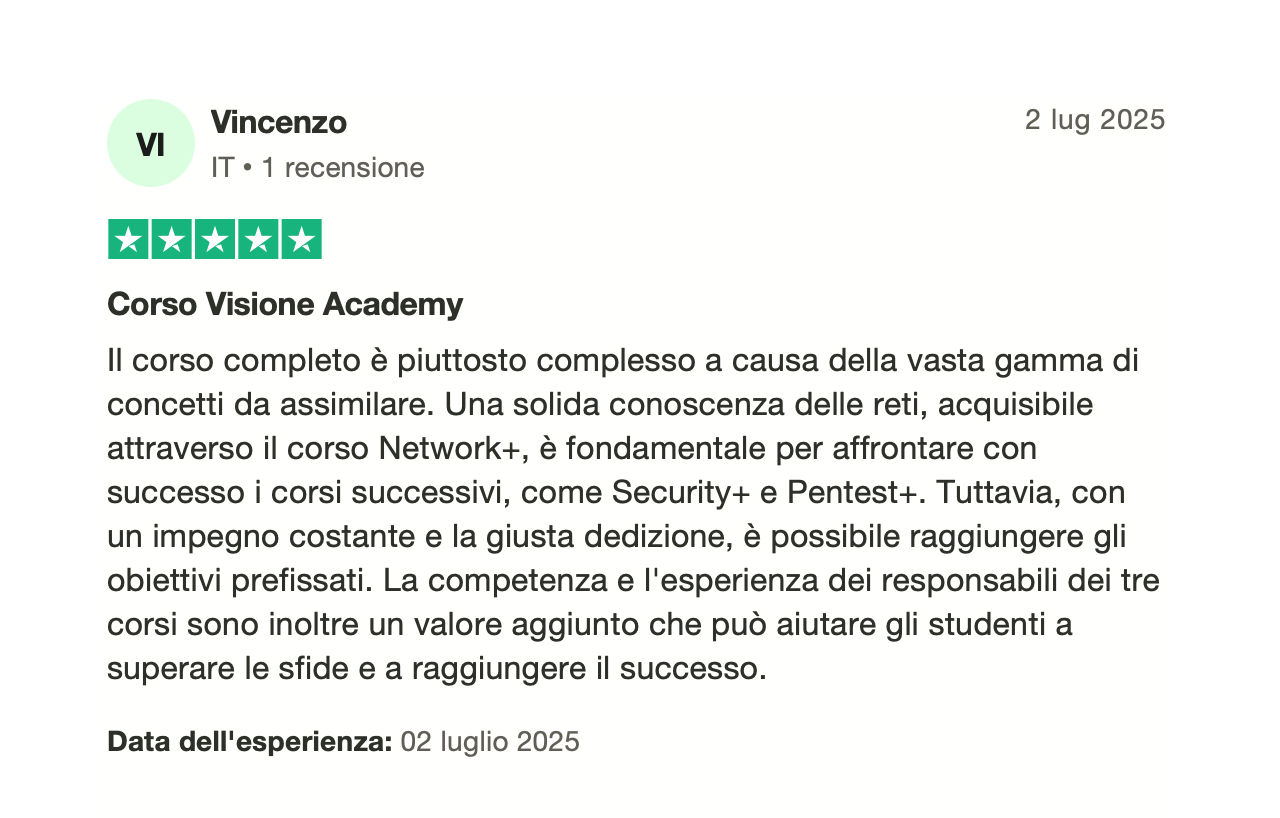Select the fourth rating star

(258, 239)
